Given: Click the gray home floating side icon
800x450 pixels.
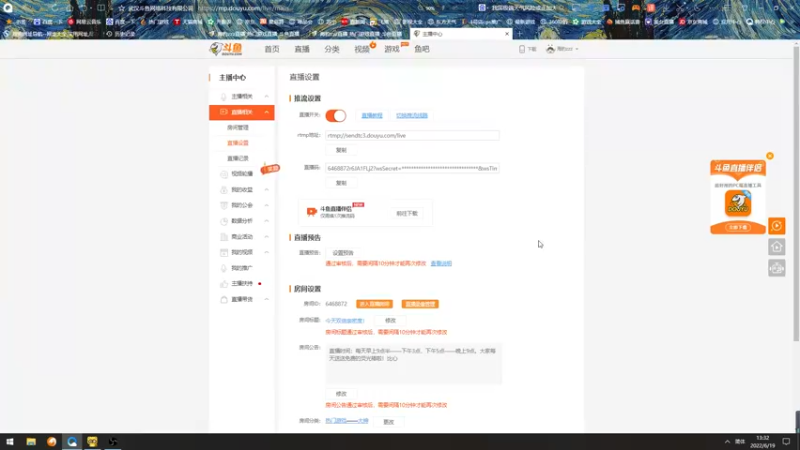Looking at the screenshot, I should (x=777, y=247).
